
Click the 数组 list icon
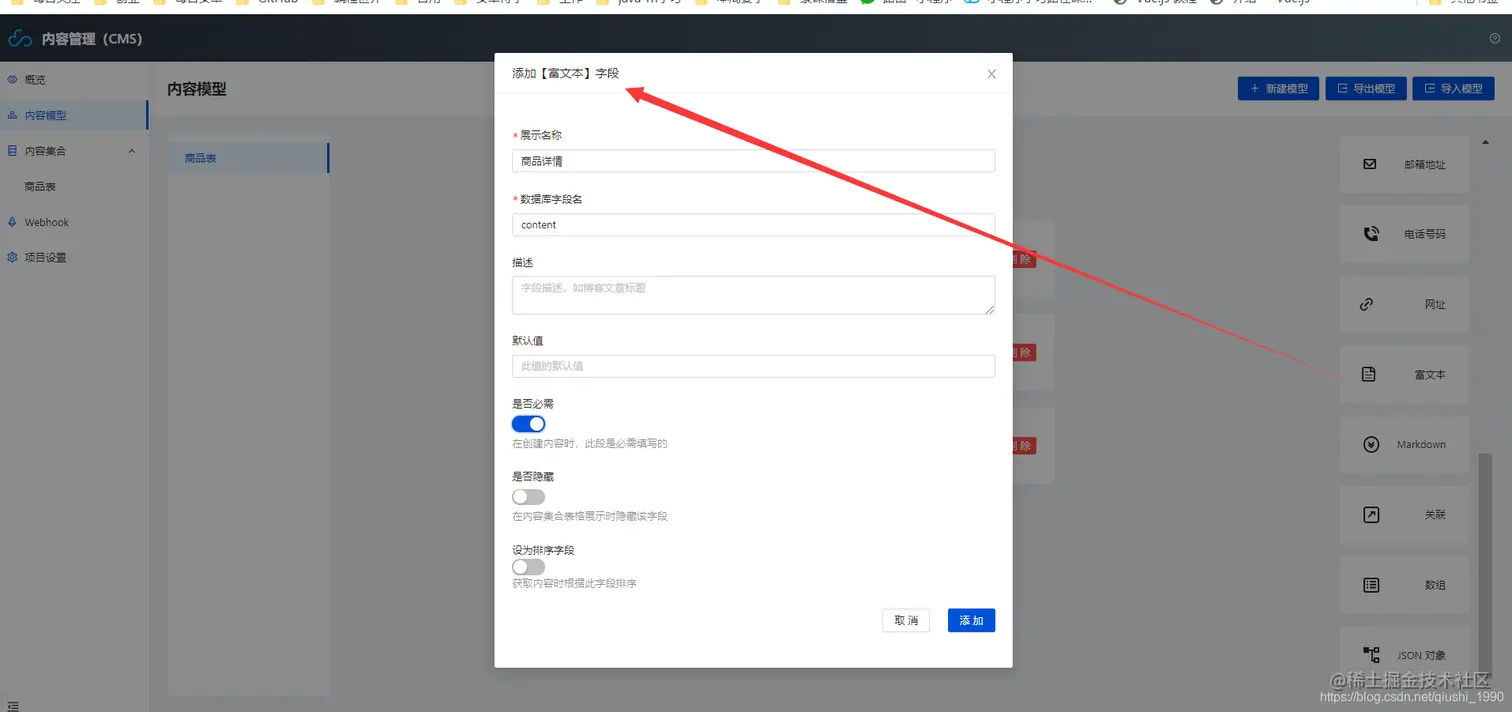tap(1371, 584)
